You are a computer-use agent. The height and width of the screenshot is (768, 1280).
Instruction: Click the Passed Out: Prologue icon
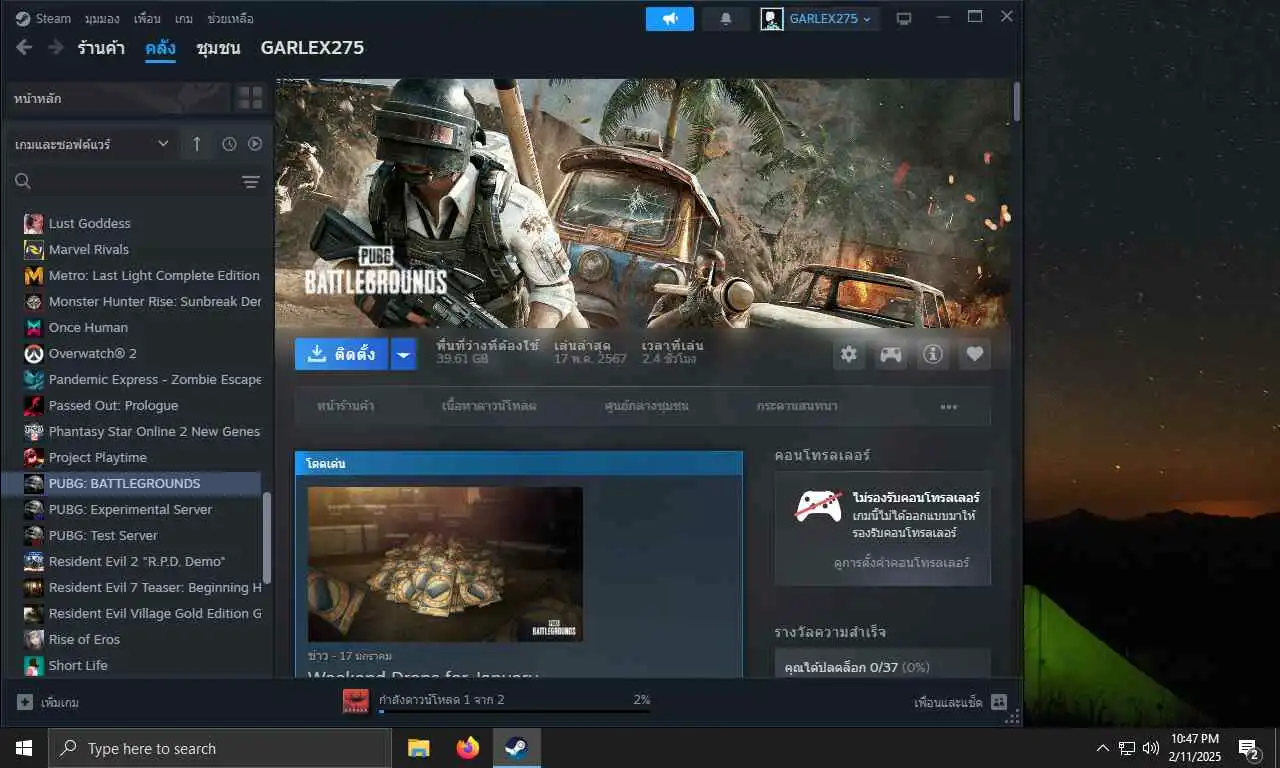(34, 405)
